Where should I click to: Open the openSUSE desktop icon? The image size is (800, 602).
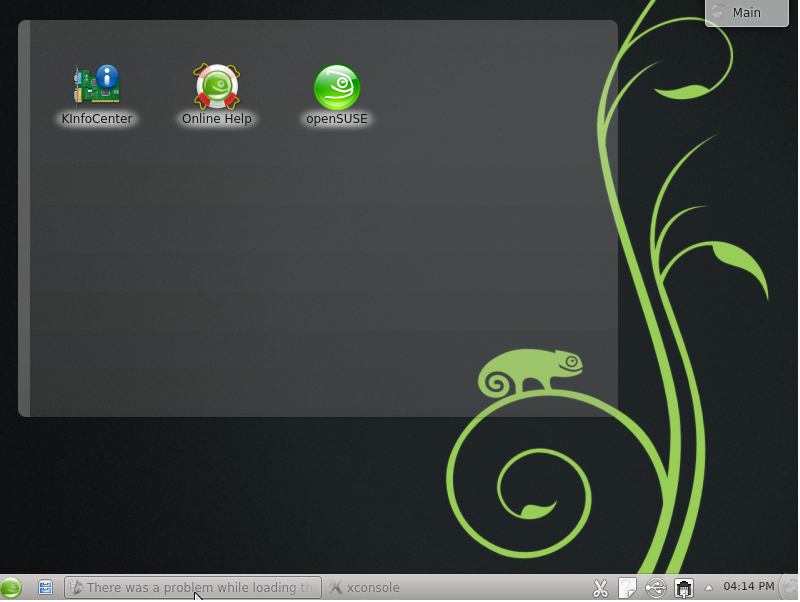(x=337, y=86)
